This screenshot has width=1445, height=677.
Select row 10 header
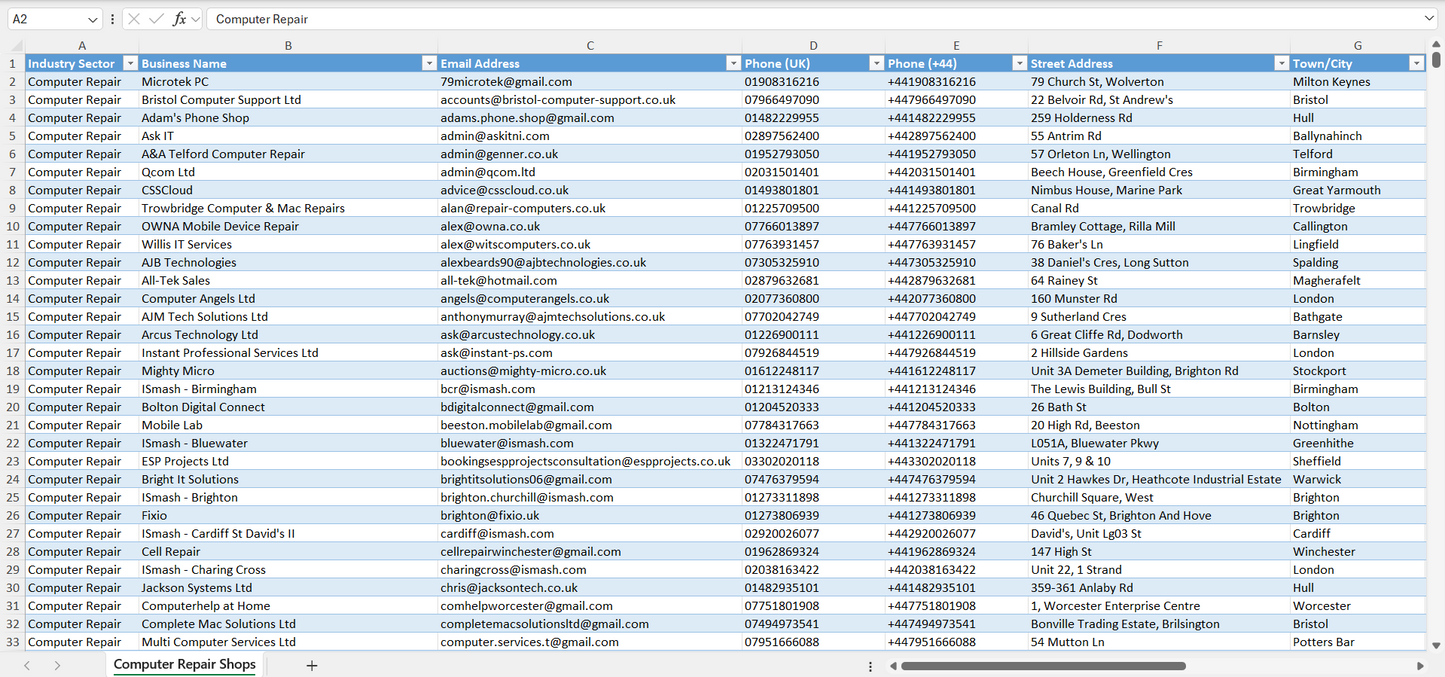(x=13, y=226)
